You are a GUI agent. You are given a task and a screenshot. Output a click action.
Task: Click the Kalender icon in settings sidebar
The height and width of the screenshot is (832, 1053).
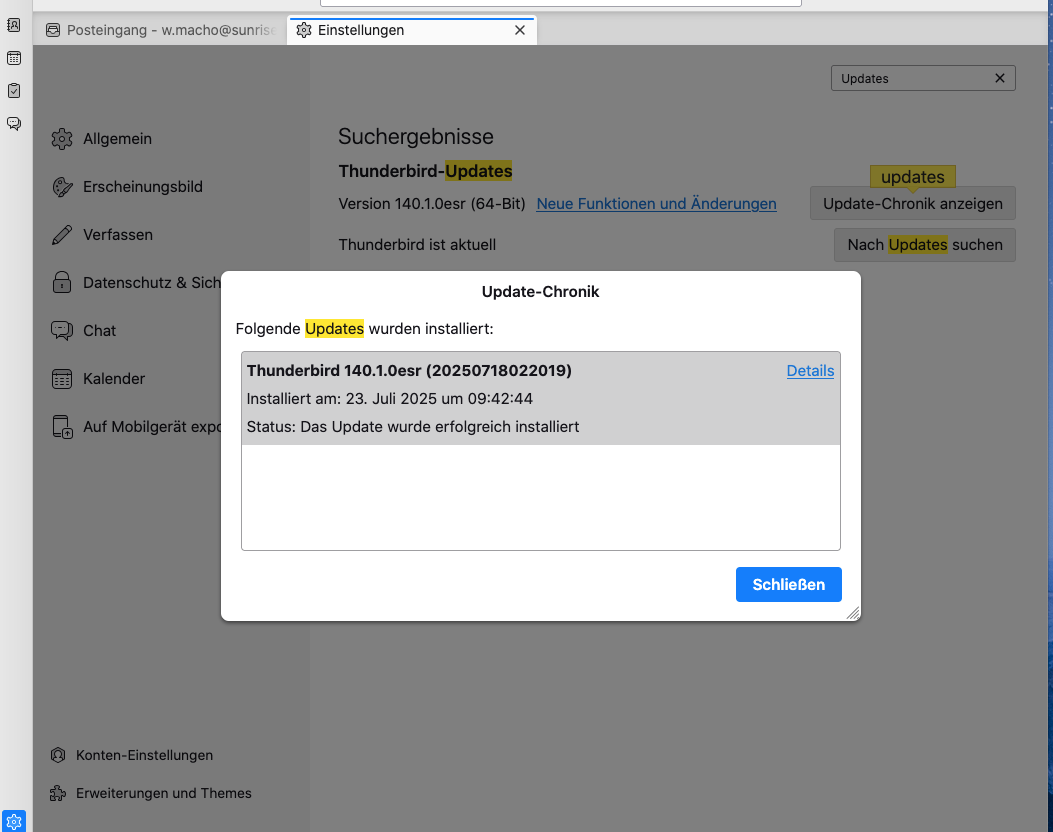[62, 379]
